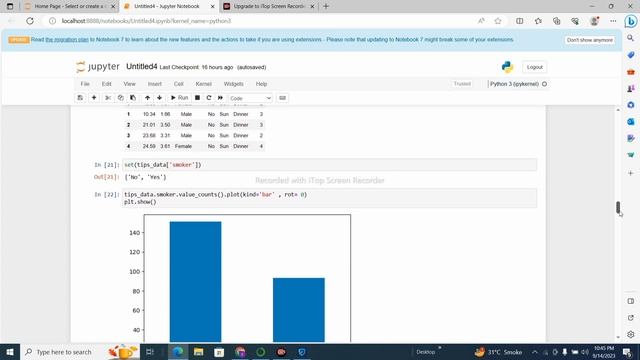Open the weather widget 31°C Smoke

(x=499, y=352)
